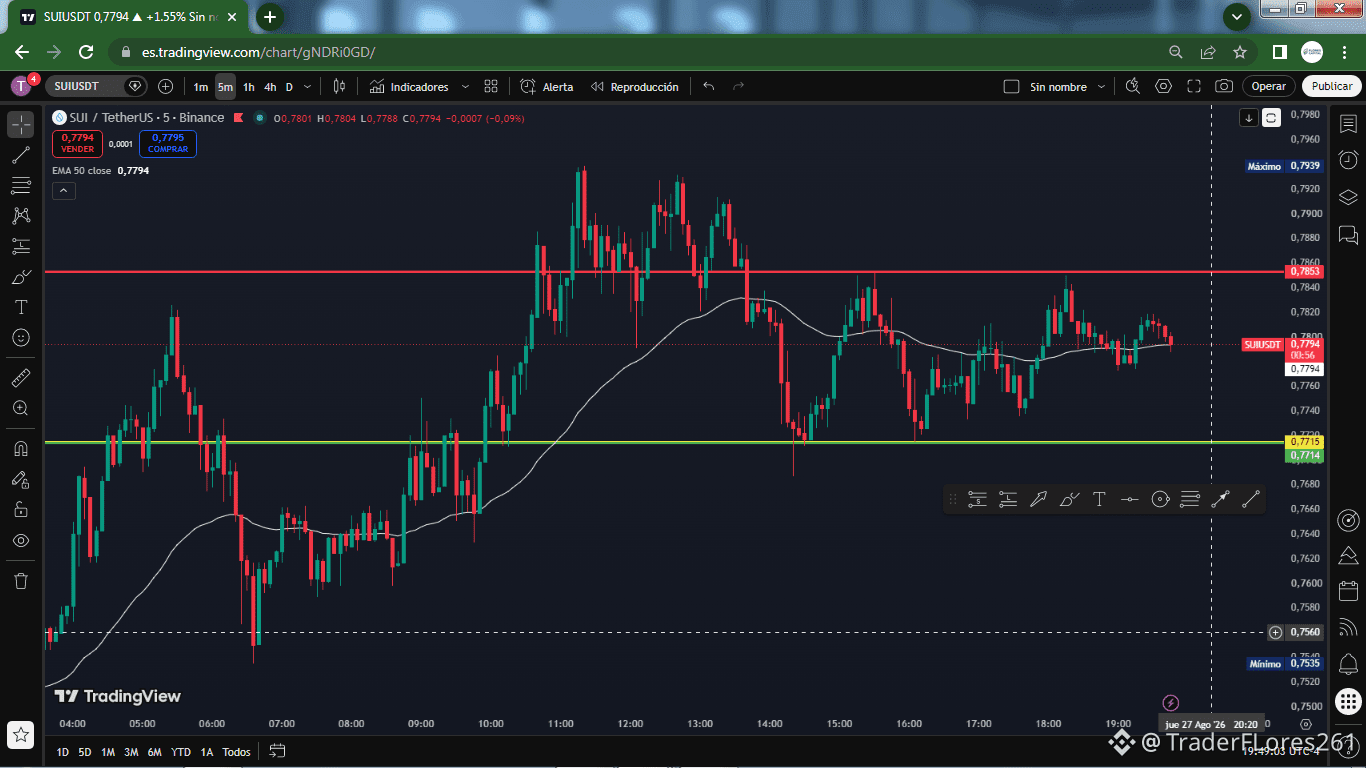1366x768 pixels.
Task: Click the blue COMPRAR buy button
Action: pyautogui.click(x=168, y=144)
